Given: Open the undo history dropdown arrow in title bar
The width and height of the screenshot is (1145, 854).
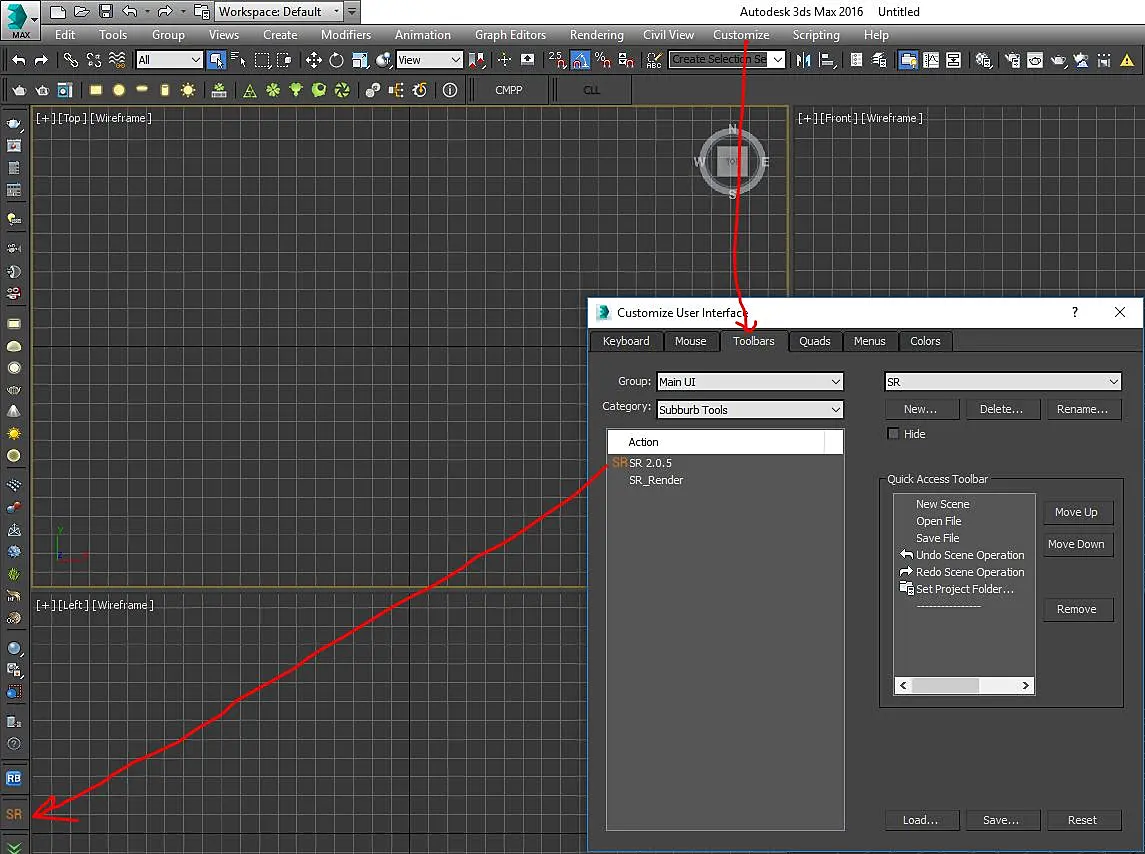Looking at the screenshot, I should tap(147, 12).
